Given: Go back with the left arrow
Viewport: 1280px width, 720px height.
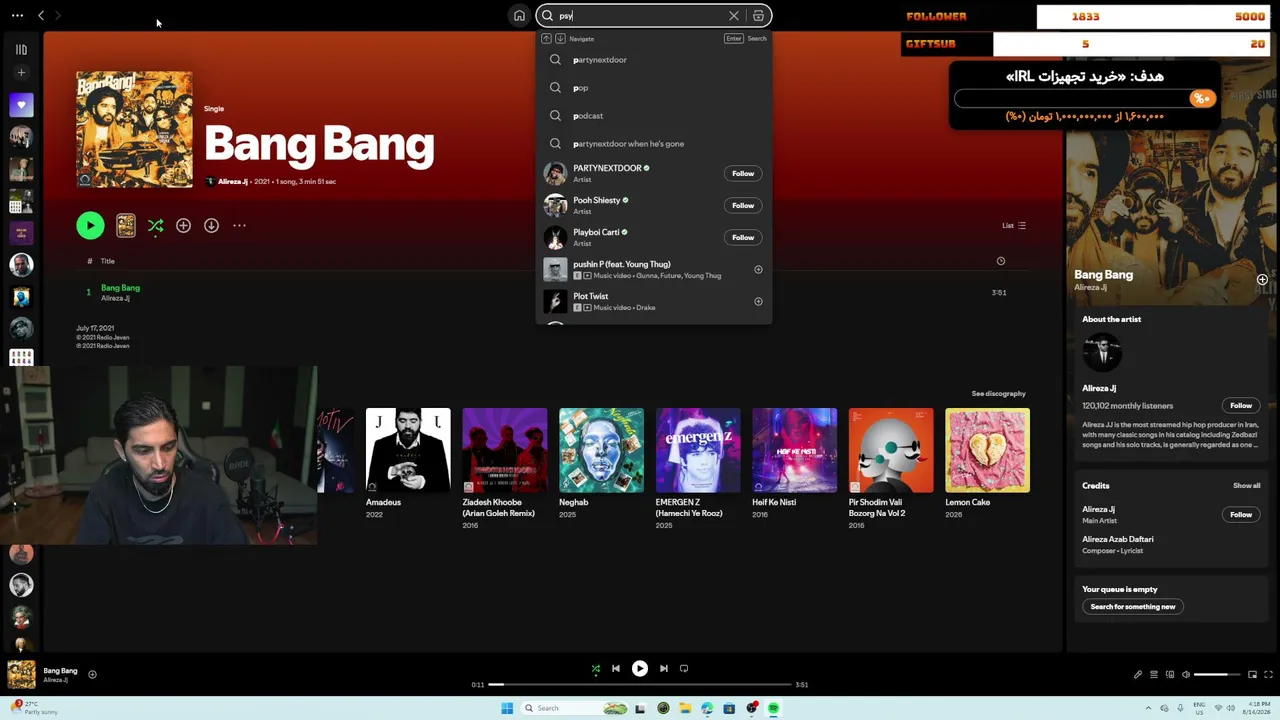Looking at the screenshot, I should (41, 16).
